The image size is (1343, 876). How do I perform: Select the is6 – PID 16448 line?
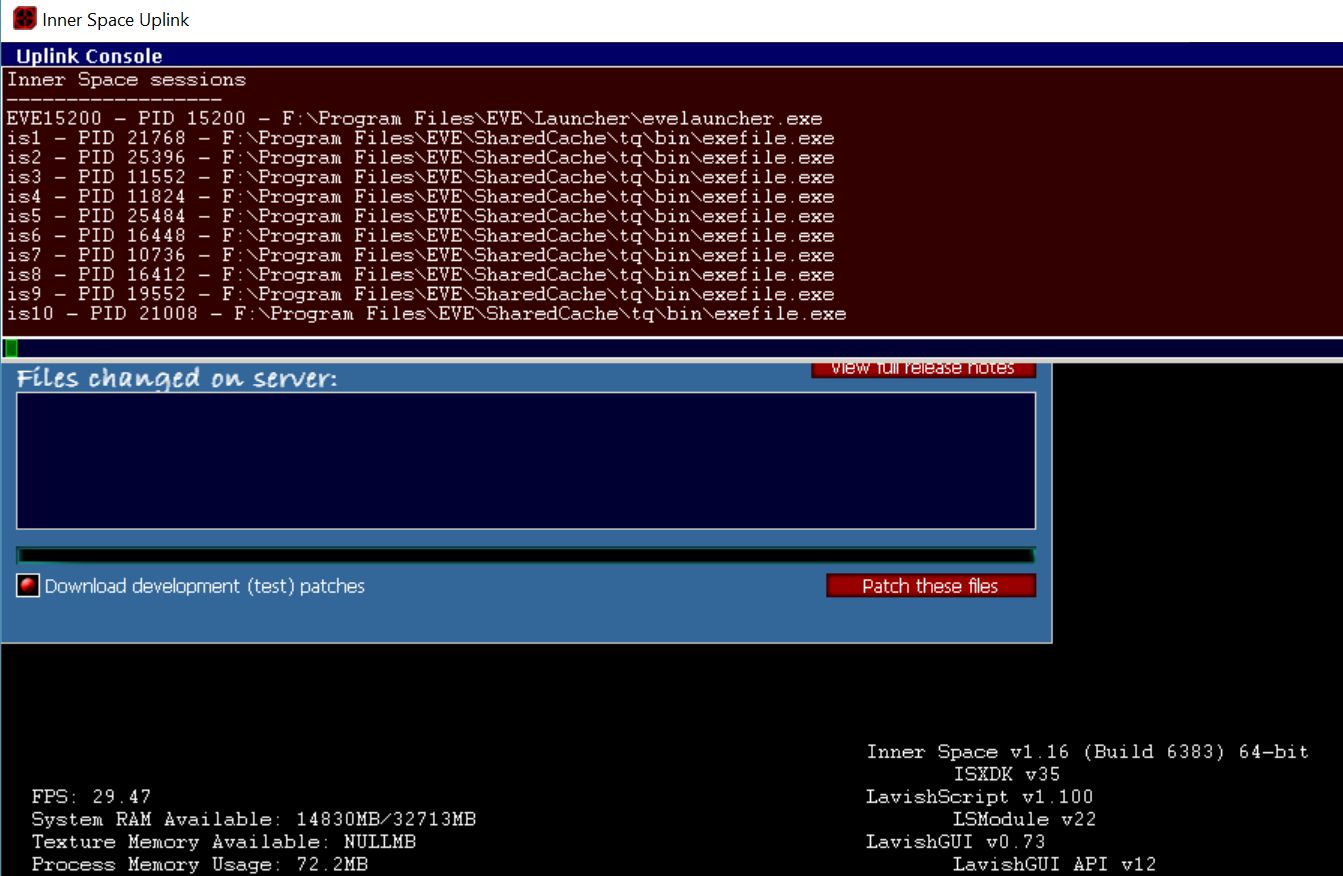pyautogui.click(x=420, y=236)
